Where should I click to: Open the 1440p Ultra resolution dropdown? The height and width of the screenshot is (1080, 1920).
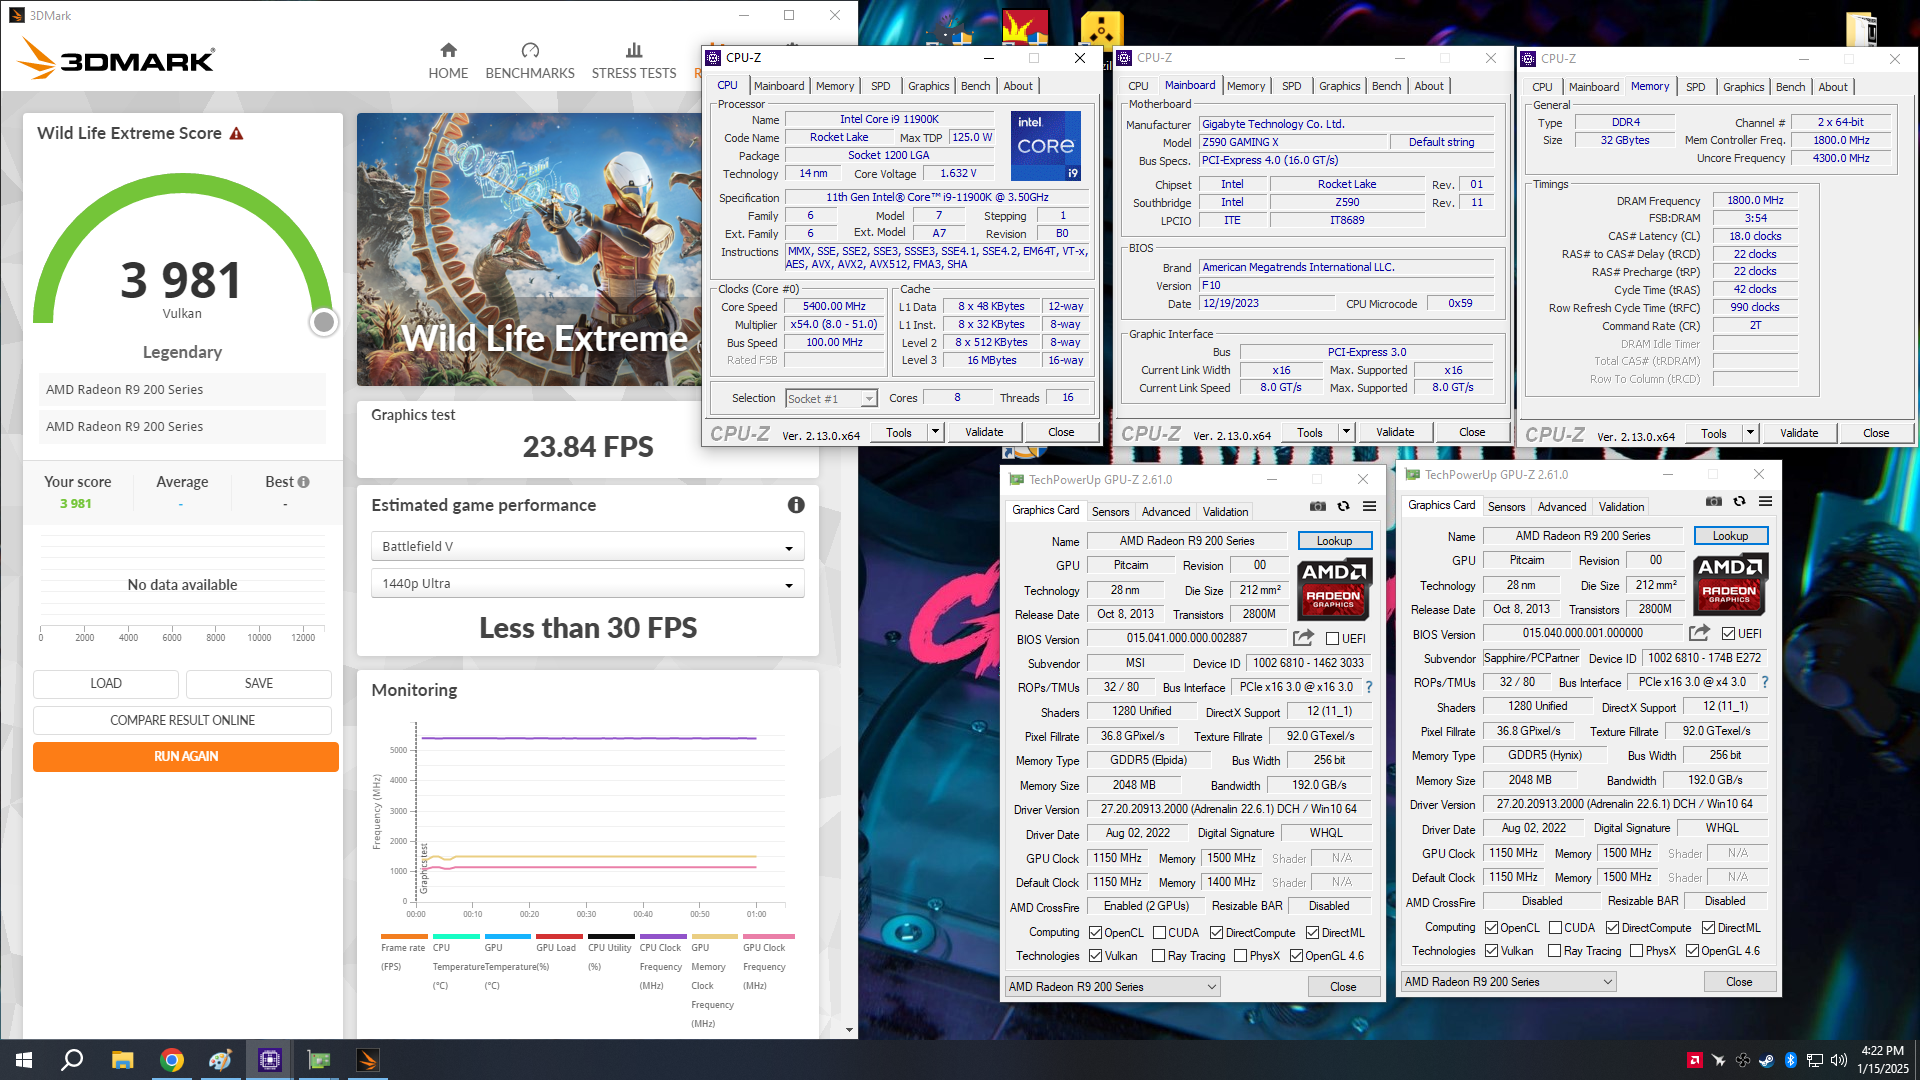tap(588, 583)
